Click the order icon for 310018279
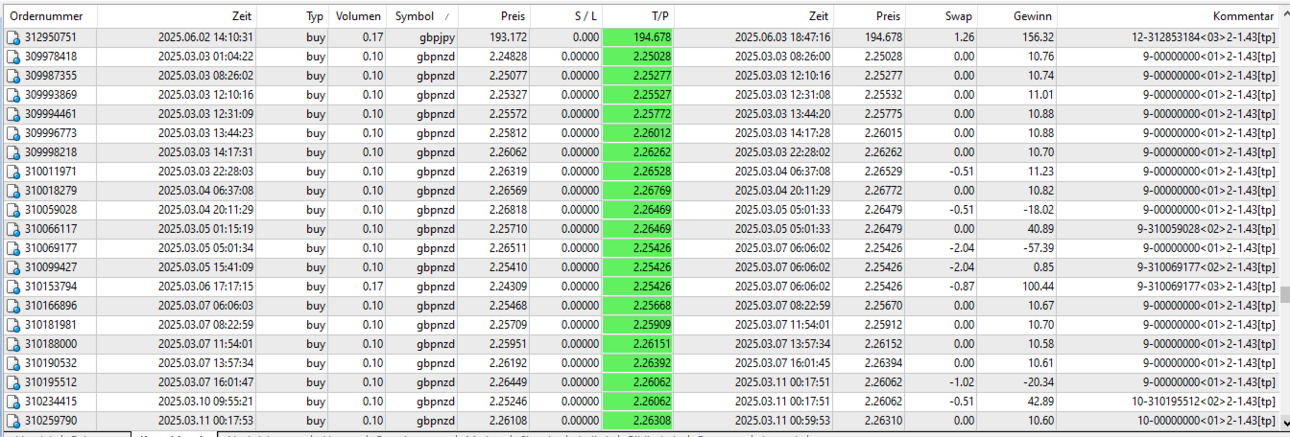The height and width of the screenshot is (437, 1290). coord(13,190)
